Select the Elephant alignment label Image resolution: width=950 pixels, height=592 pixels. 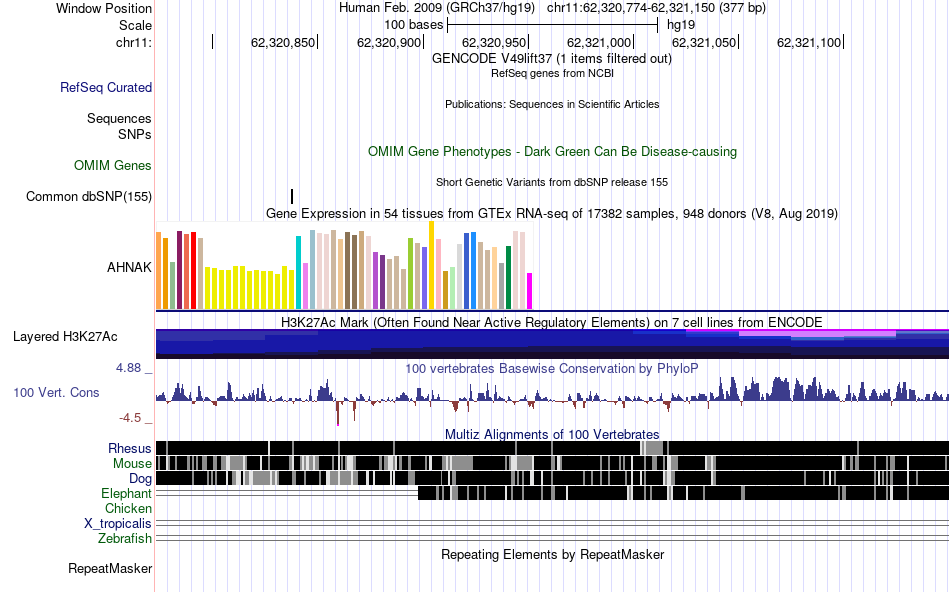click(126, 493)
